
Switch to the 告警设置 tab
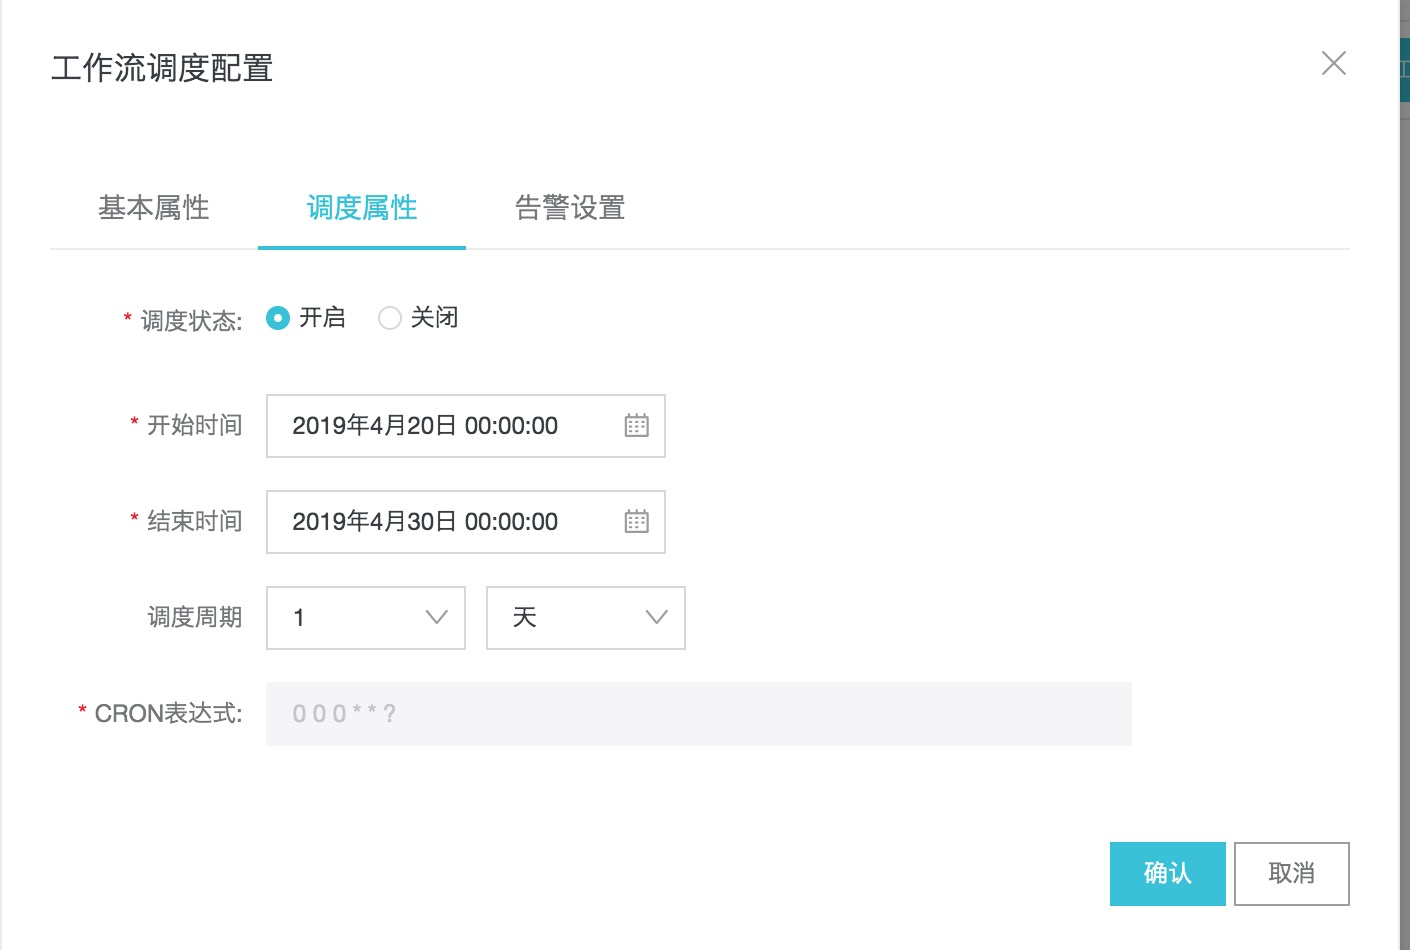click(569, 208)
